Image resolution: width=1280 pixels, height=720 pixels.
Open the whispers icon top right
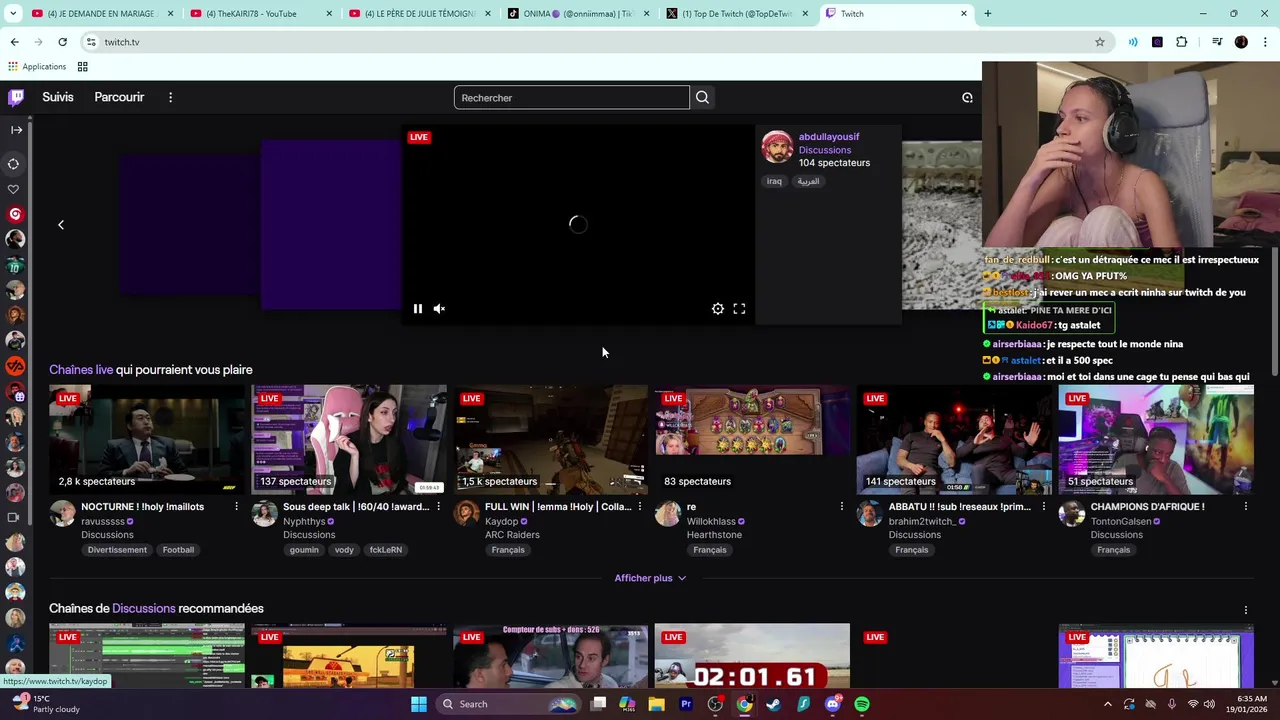(x=967, y=97)
